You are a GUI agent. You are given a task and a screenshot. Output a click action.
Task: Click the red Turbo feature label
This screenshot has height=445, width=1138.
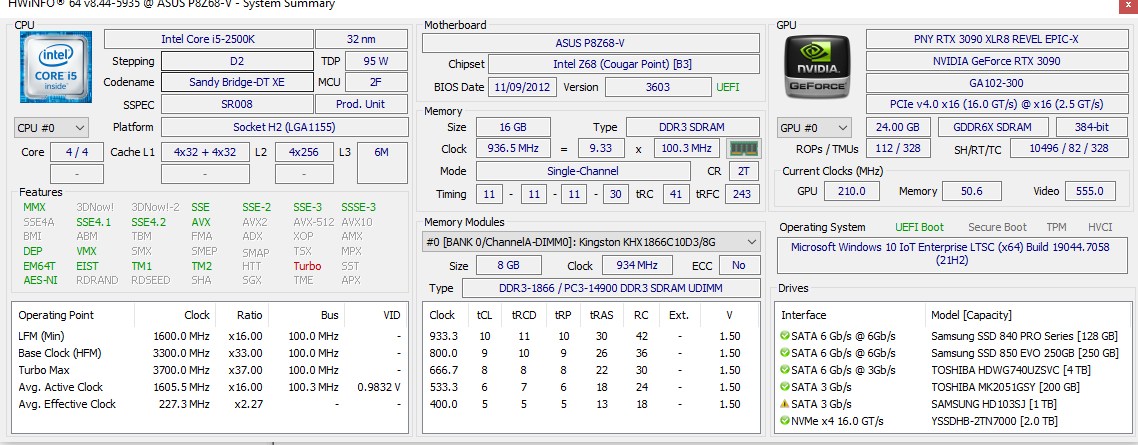point(307,266)
